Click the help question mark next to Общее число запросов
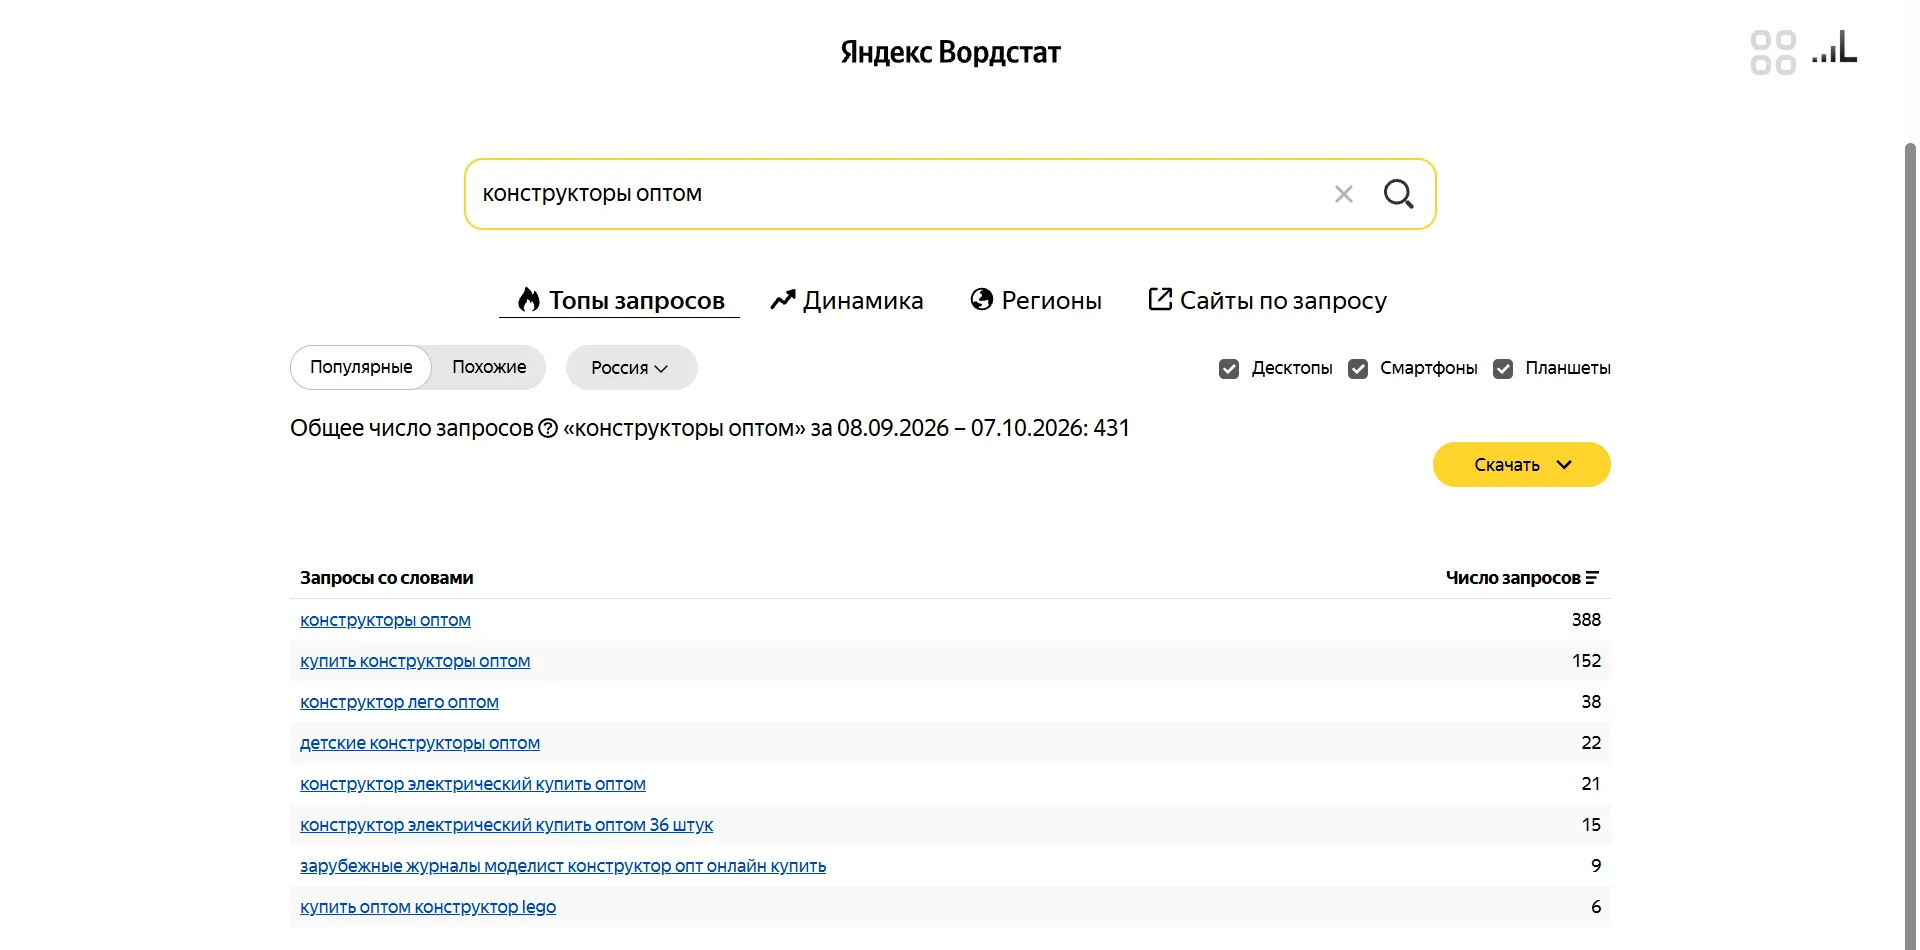1920x950 pixels. coord(548,428)
